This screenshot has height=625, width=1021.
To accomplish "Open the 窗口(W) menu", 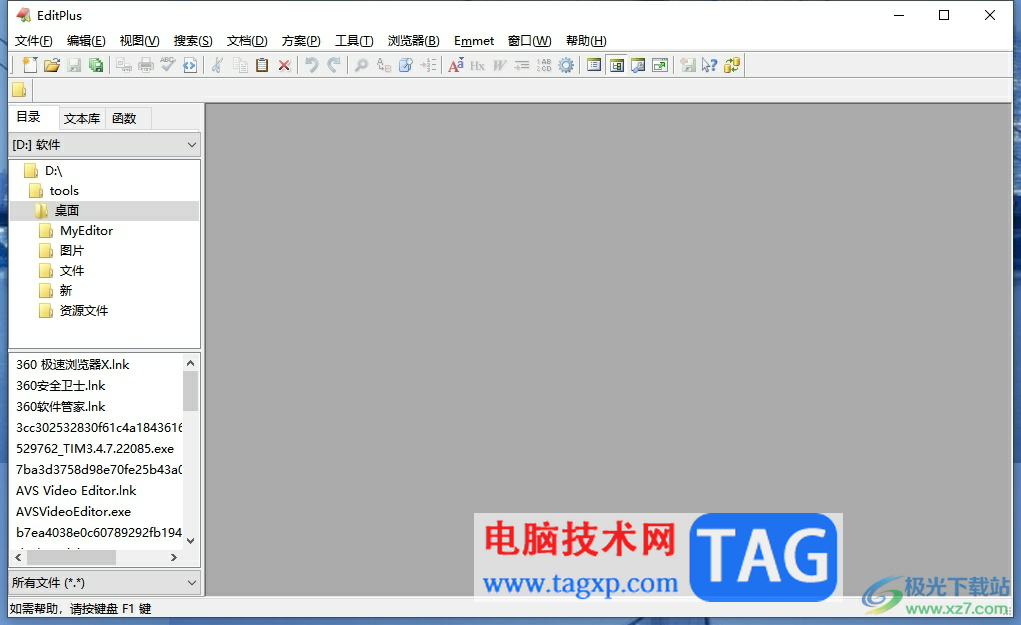I will (529, 41).
